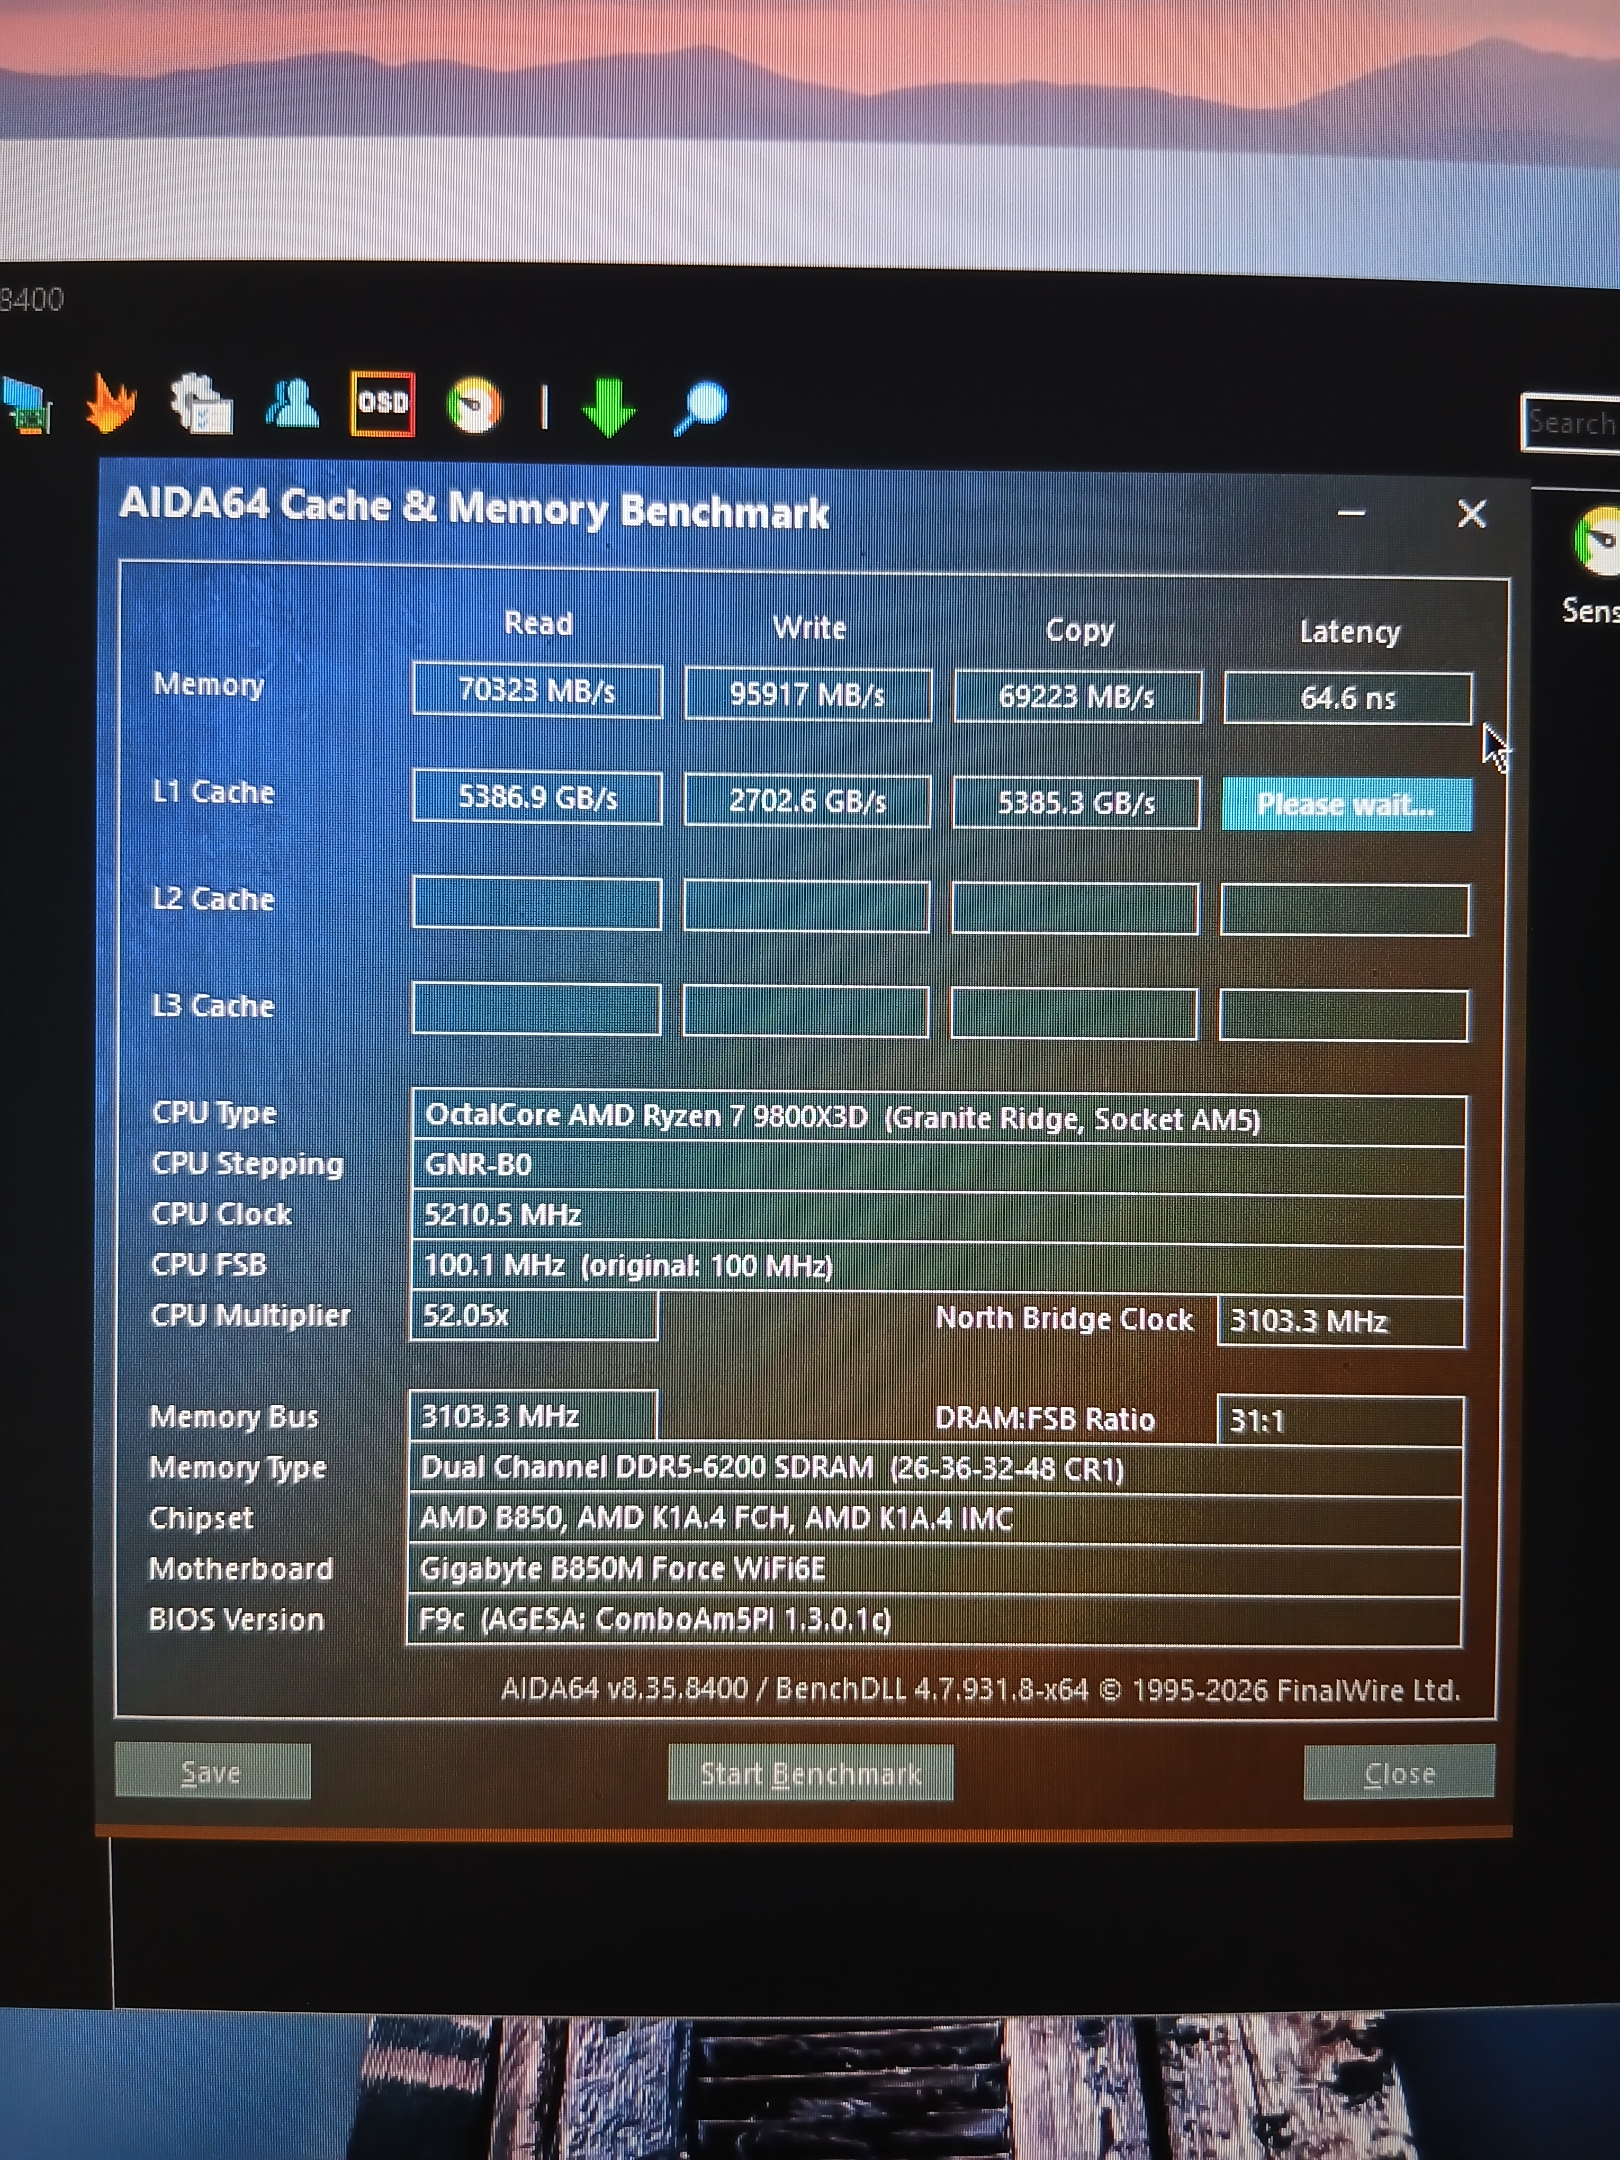
Task: Click the L1 Cache Read value 5386.9 GB/s
Action: click(537, 798)
